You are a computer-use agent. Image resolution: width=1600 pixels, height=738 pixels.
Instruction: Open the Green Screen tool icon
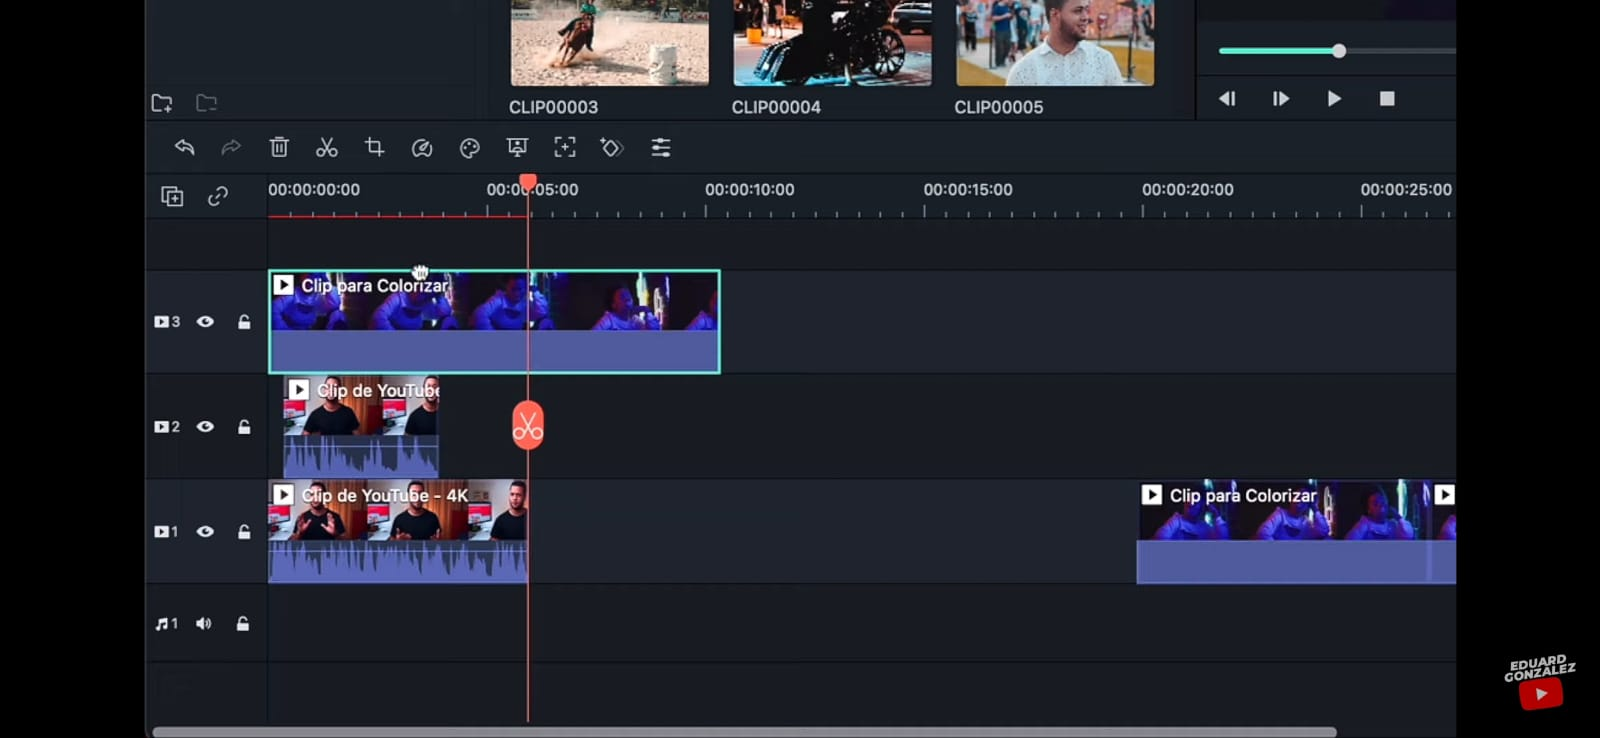tap(517, 148)
